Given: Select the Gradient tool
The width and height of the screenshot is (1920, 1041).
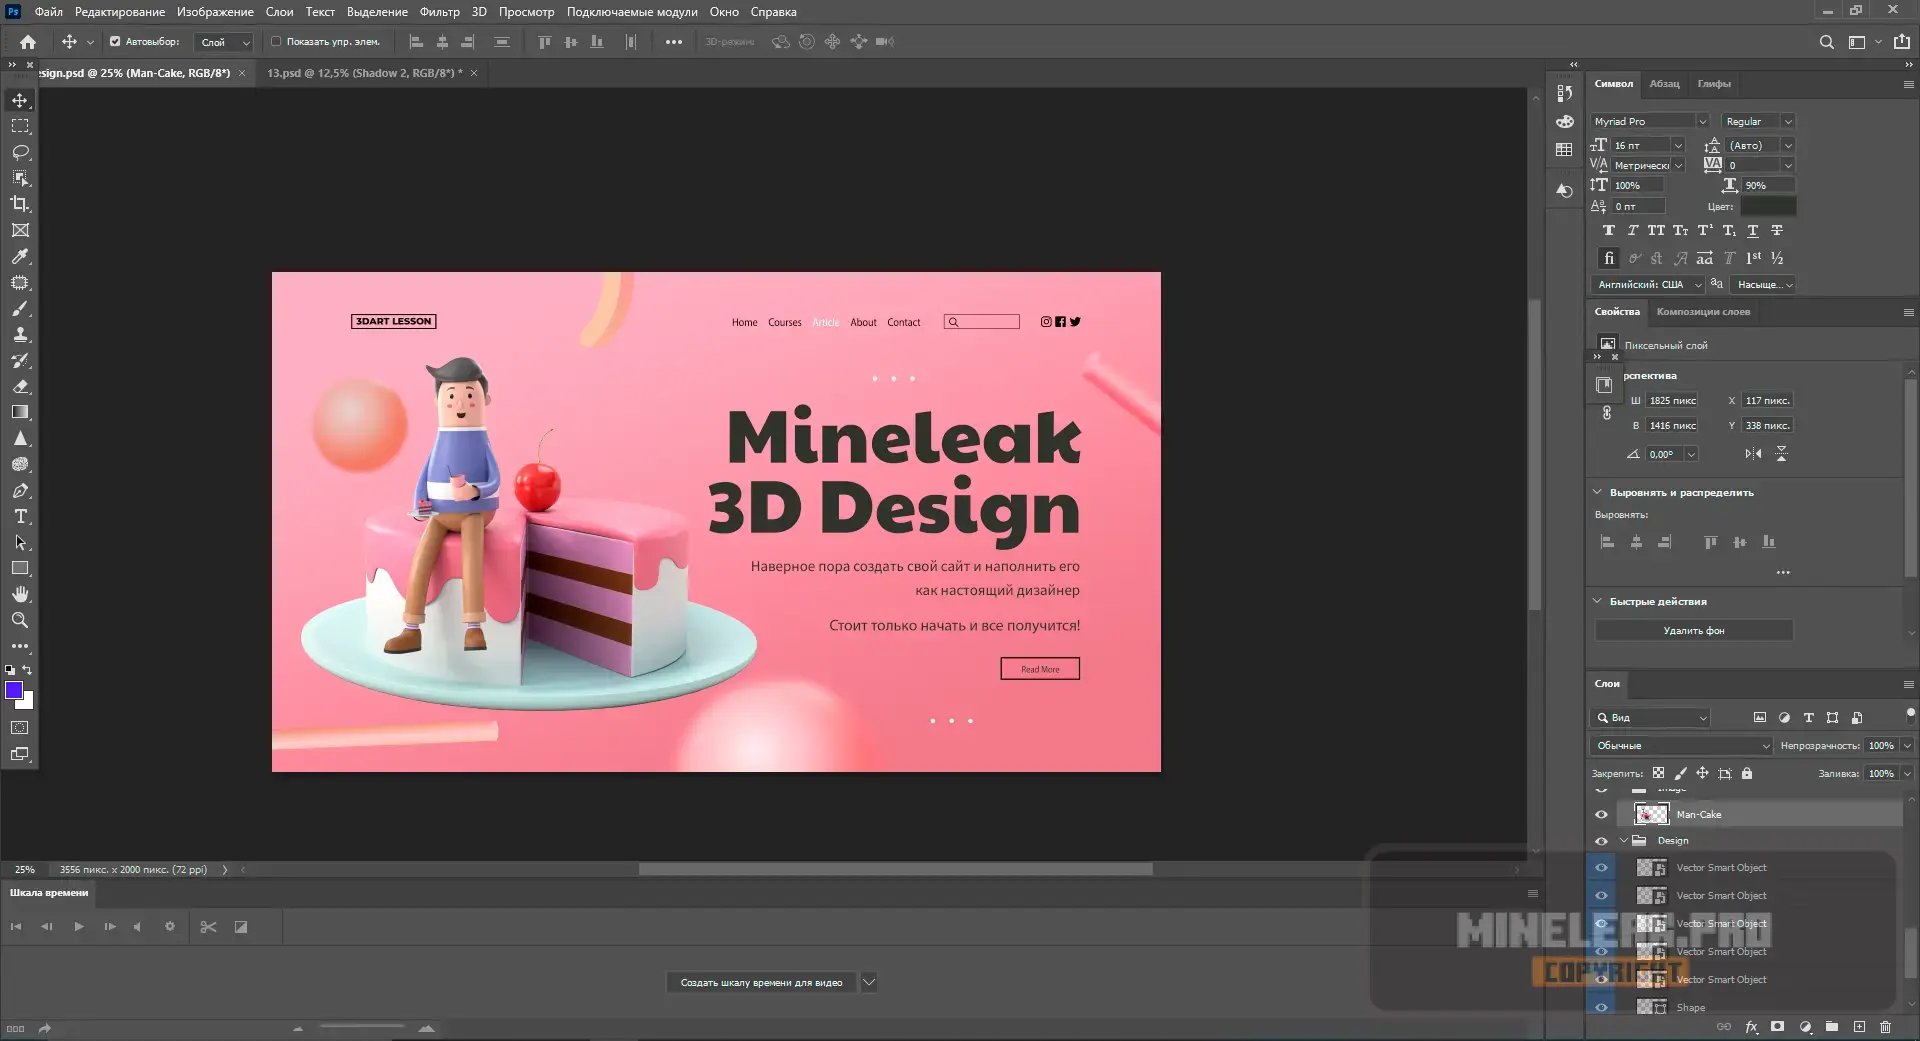Looking at the screenshot, I should coord(20,412).
